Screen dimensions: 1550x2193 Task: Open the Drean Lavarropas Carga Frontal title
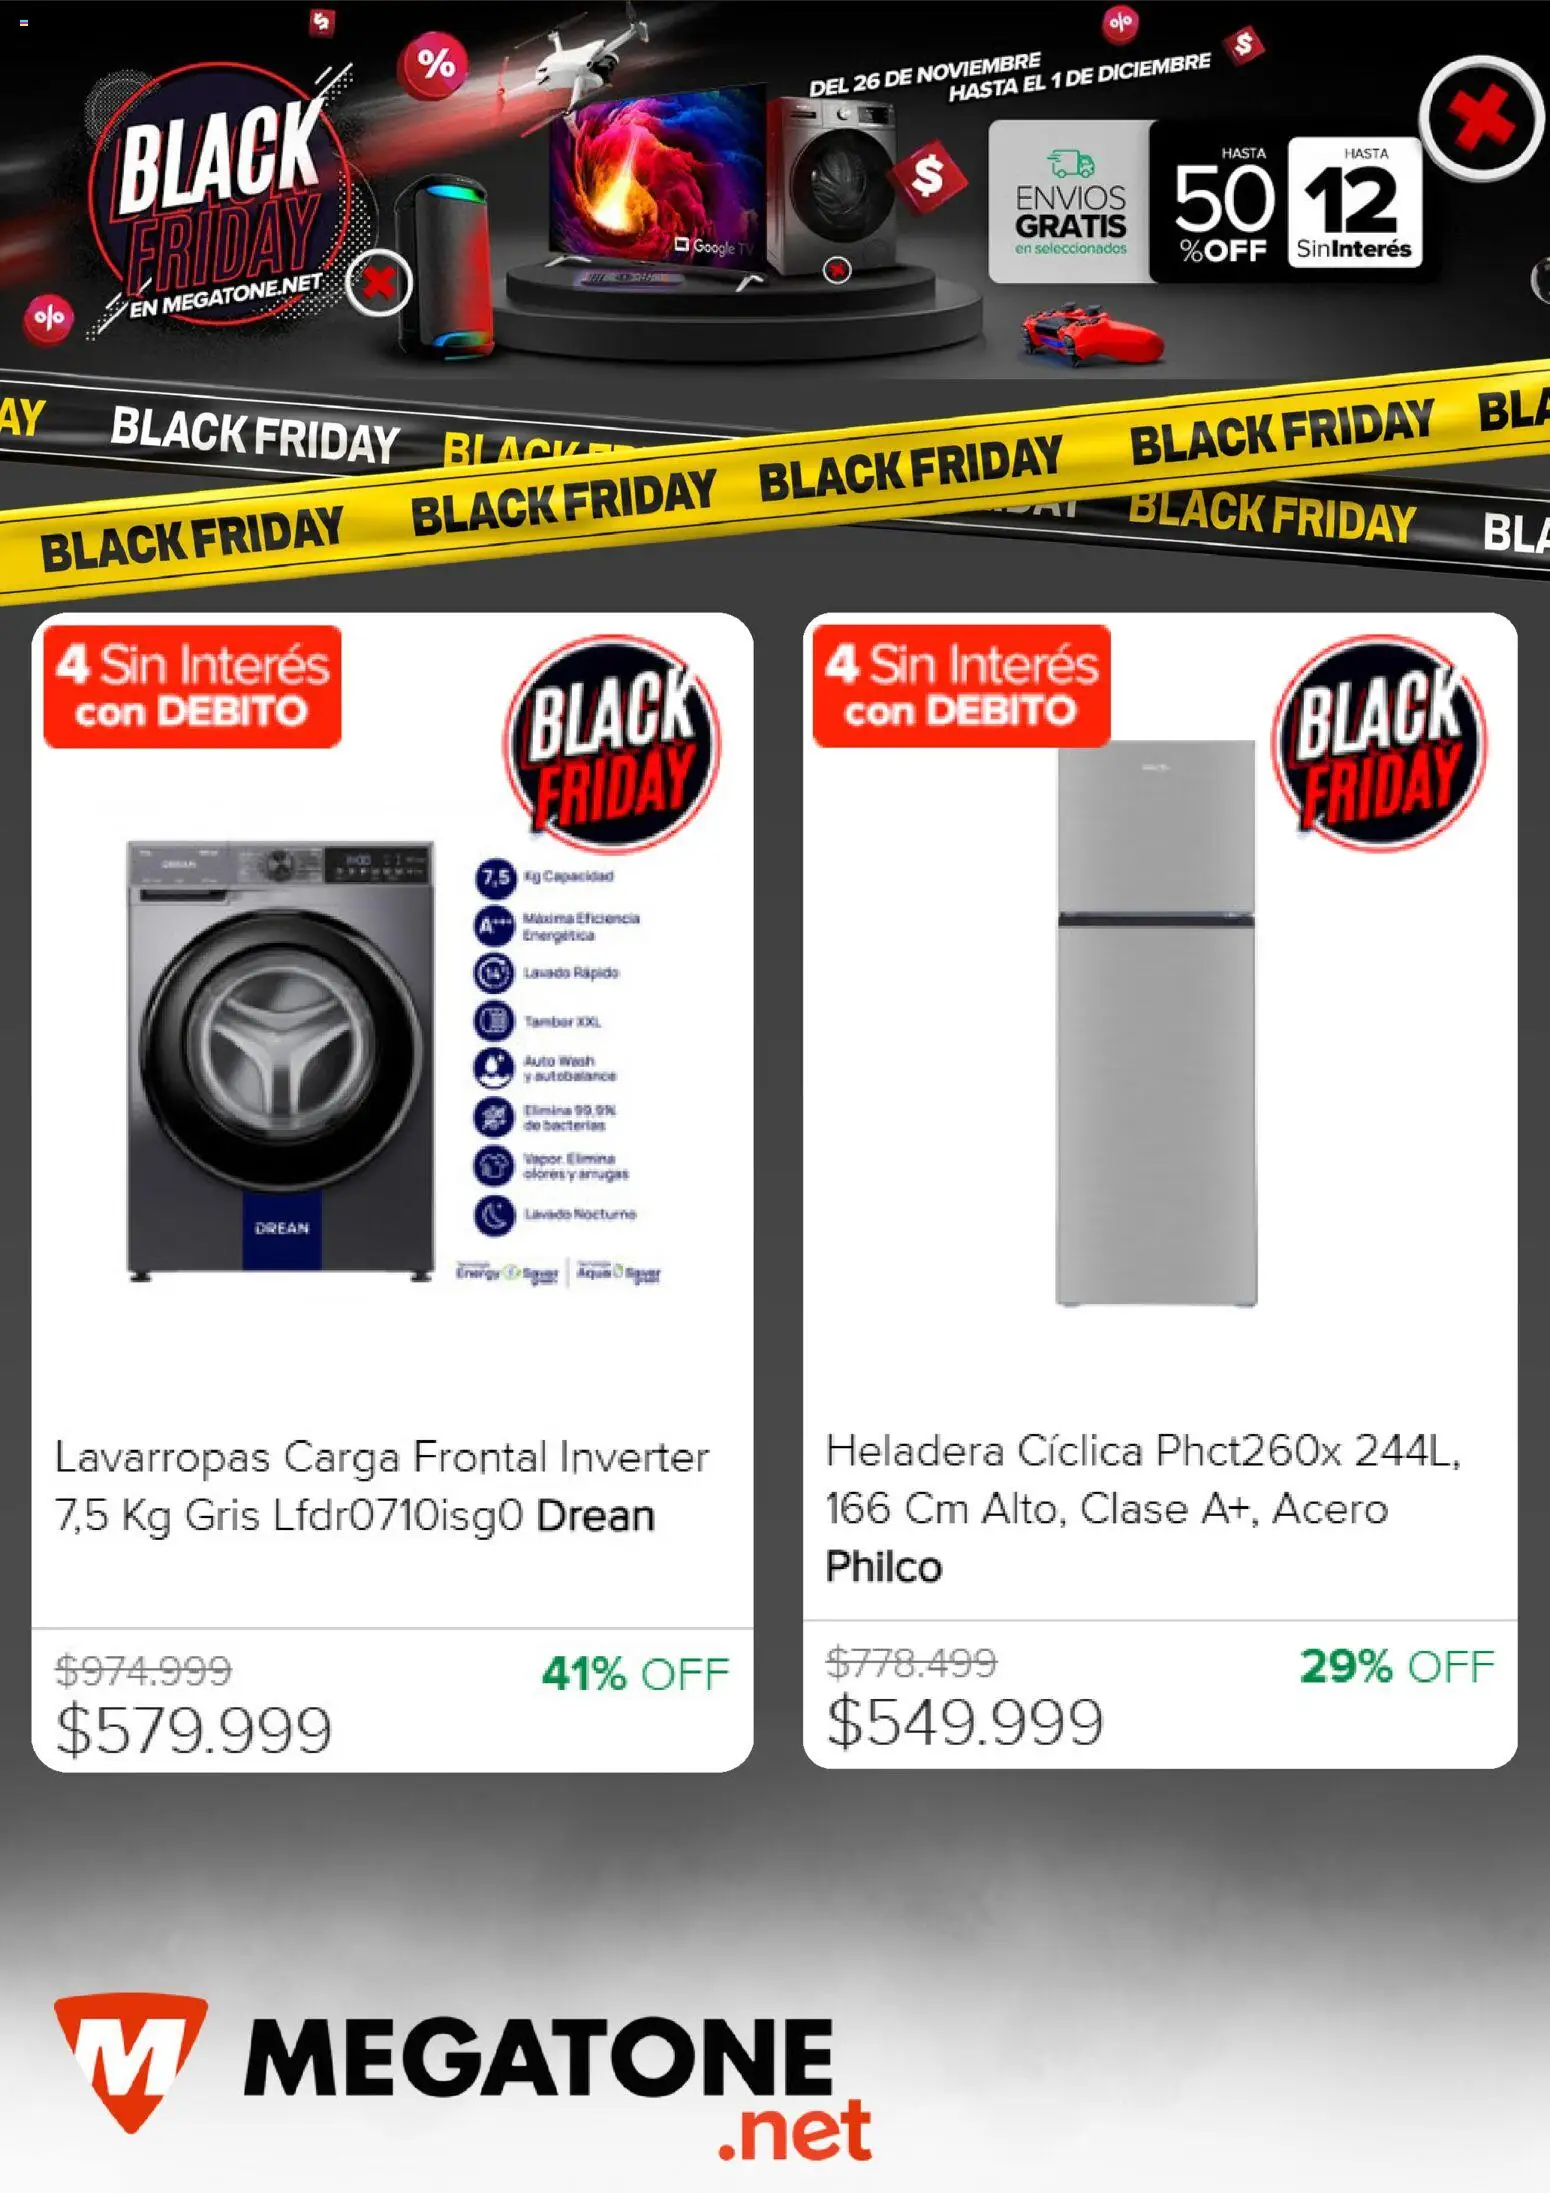pyautogui.click(x=382, y=1486)
